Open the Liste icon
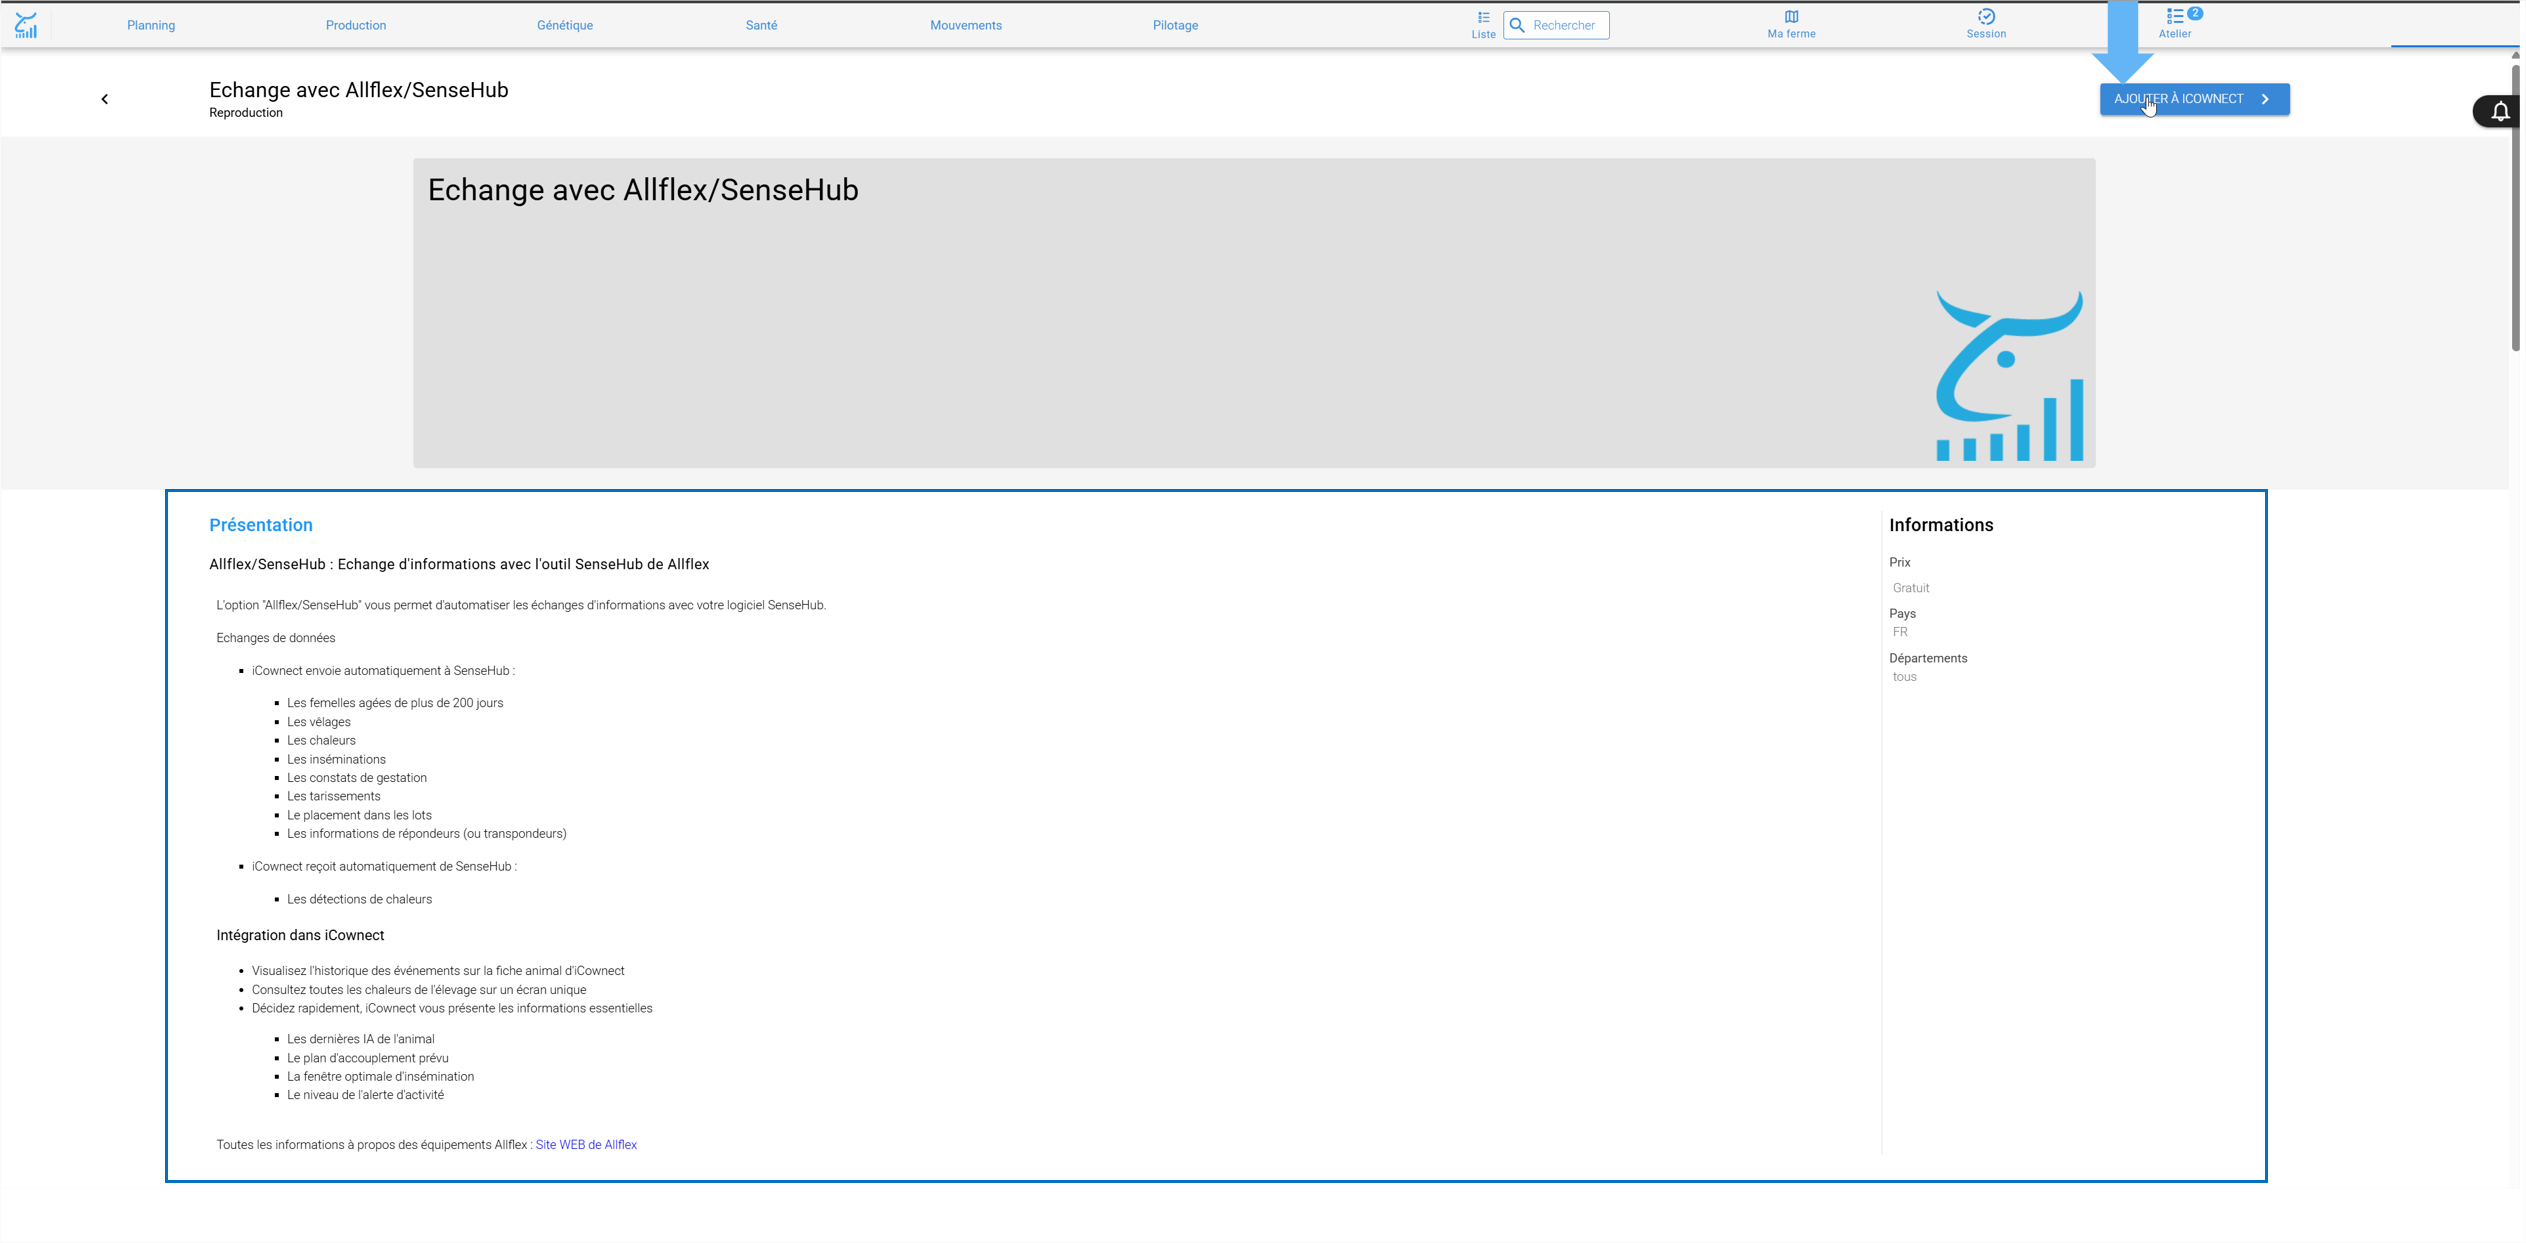This screenshot has width=2526, height=1243. click(x=1483, y=17)
